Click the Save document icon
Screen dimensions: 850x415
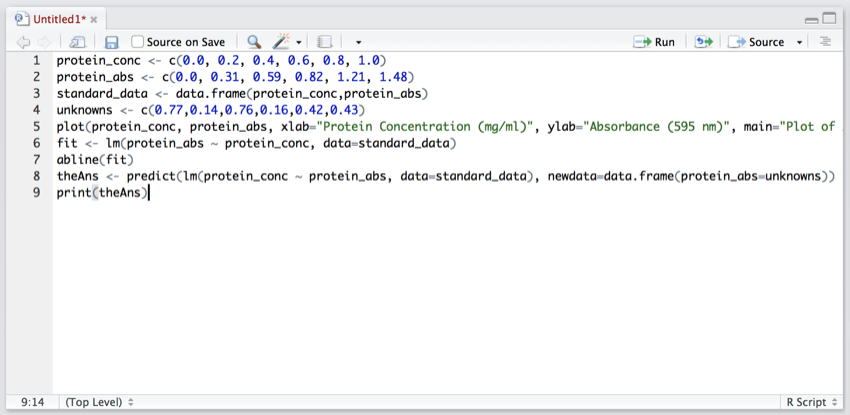tap(112, 42)
